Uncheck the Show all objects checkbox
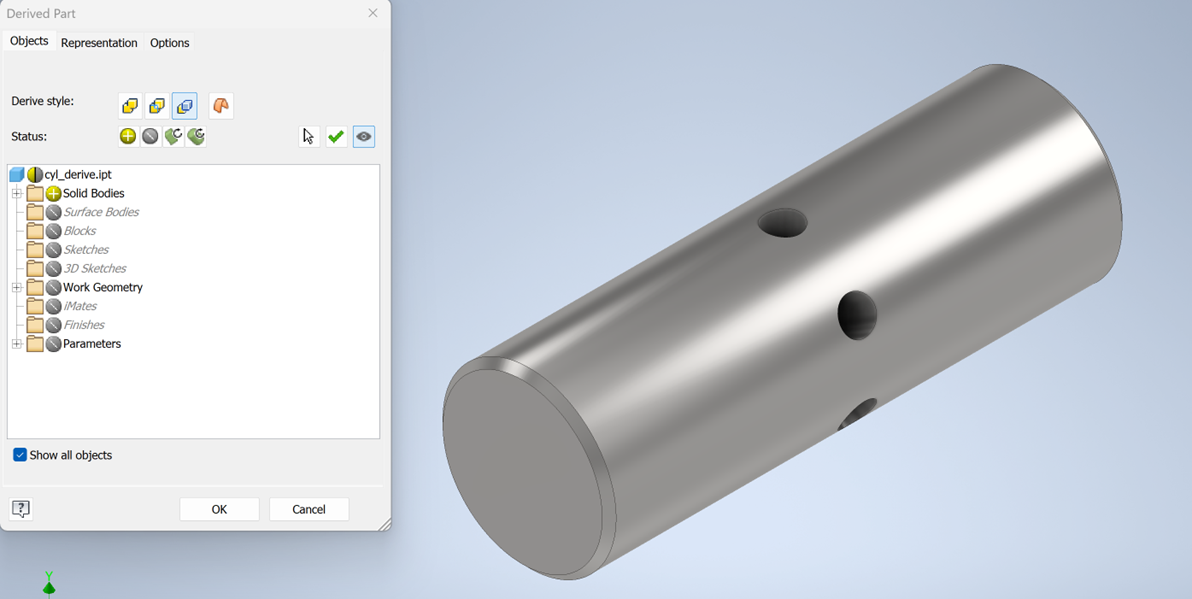1192x599 pixels. (21, 455)
